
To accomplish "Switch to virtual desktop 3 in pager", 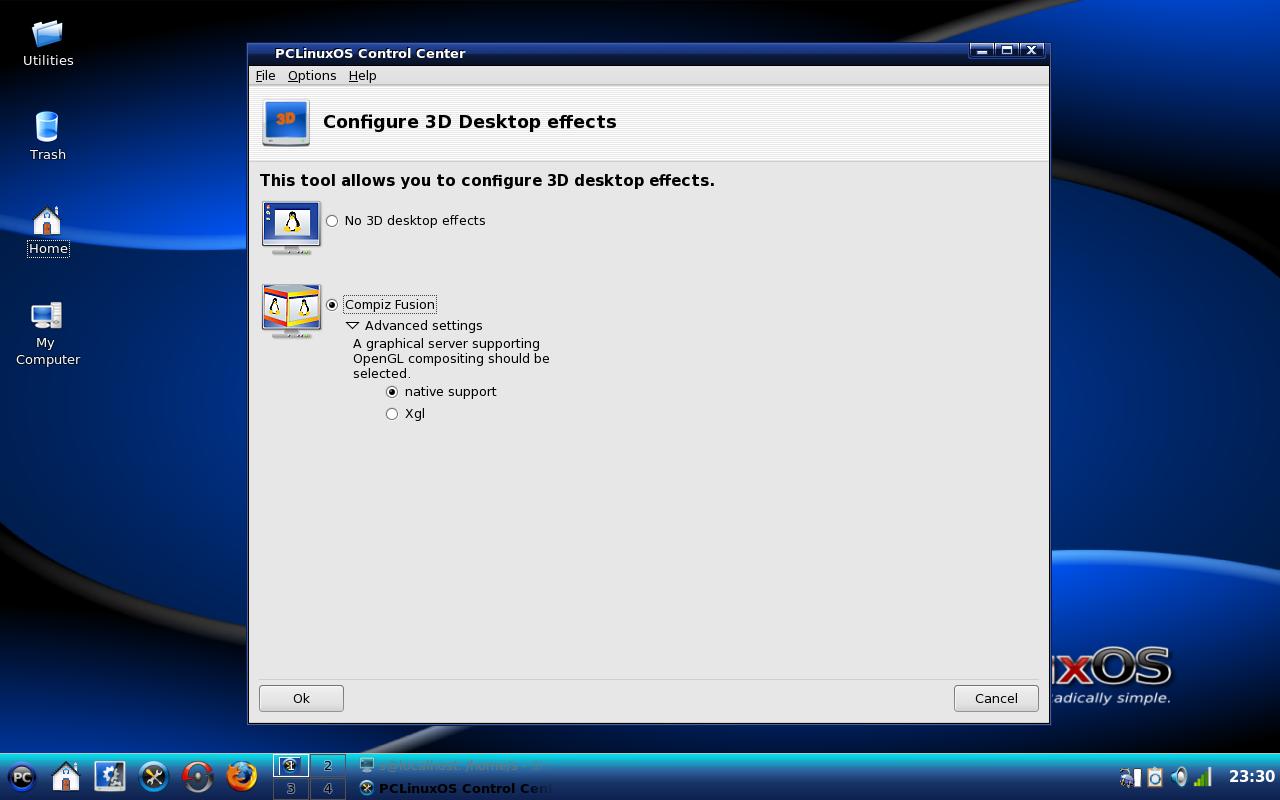I will pos(291,789).
